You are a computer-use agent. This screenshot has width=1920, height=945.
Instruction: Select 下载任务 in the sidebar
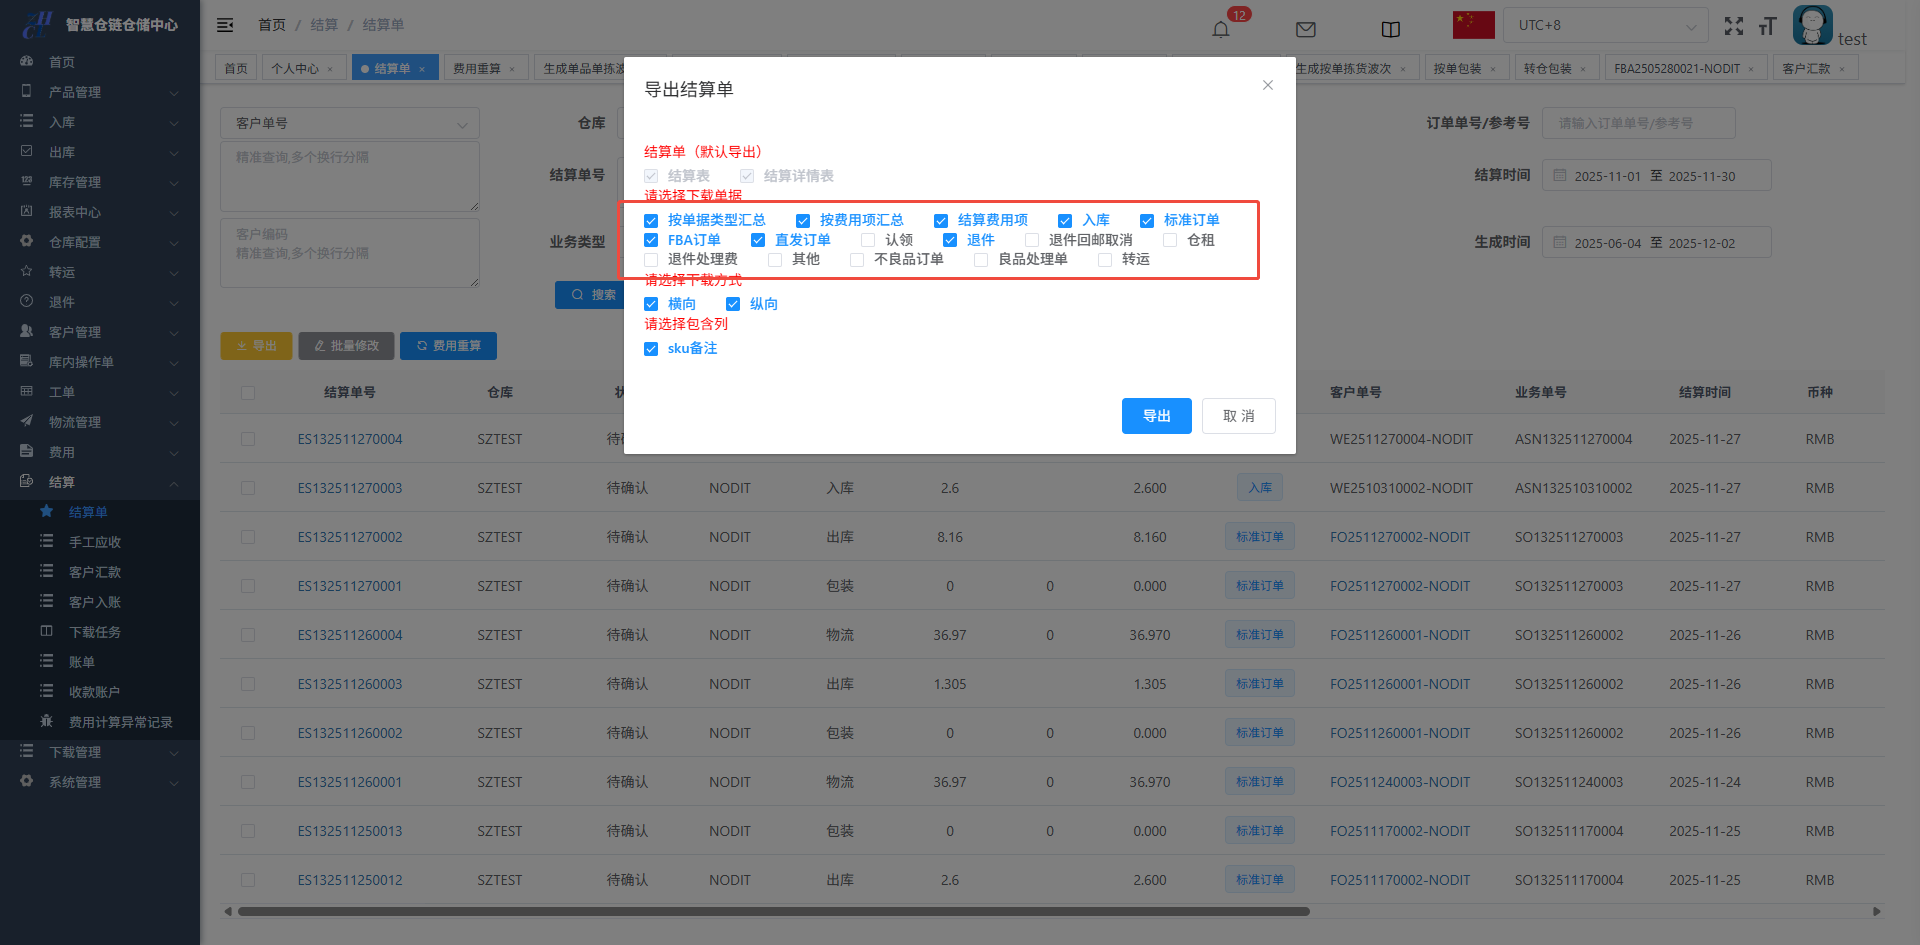pos(95,632)
